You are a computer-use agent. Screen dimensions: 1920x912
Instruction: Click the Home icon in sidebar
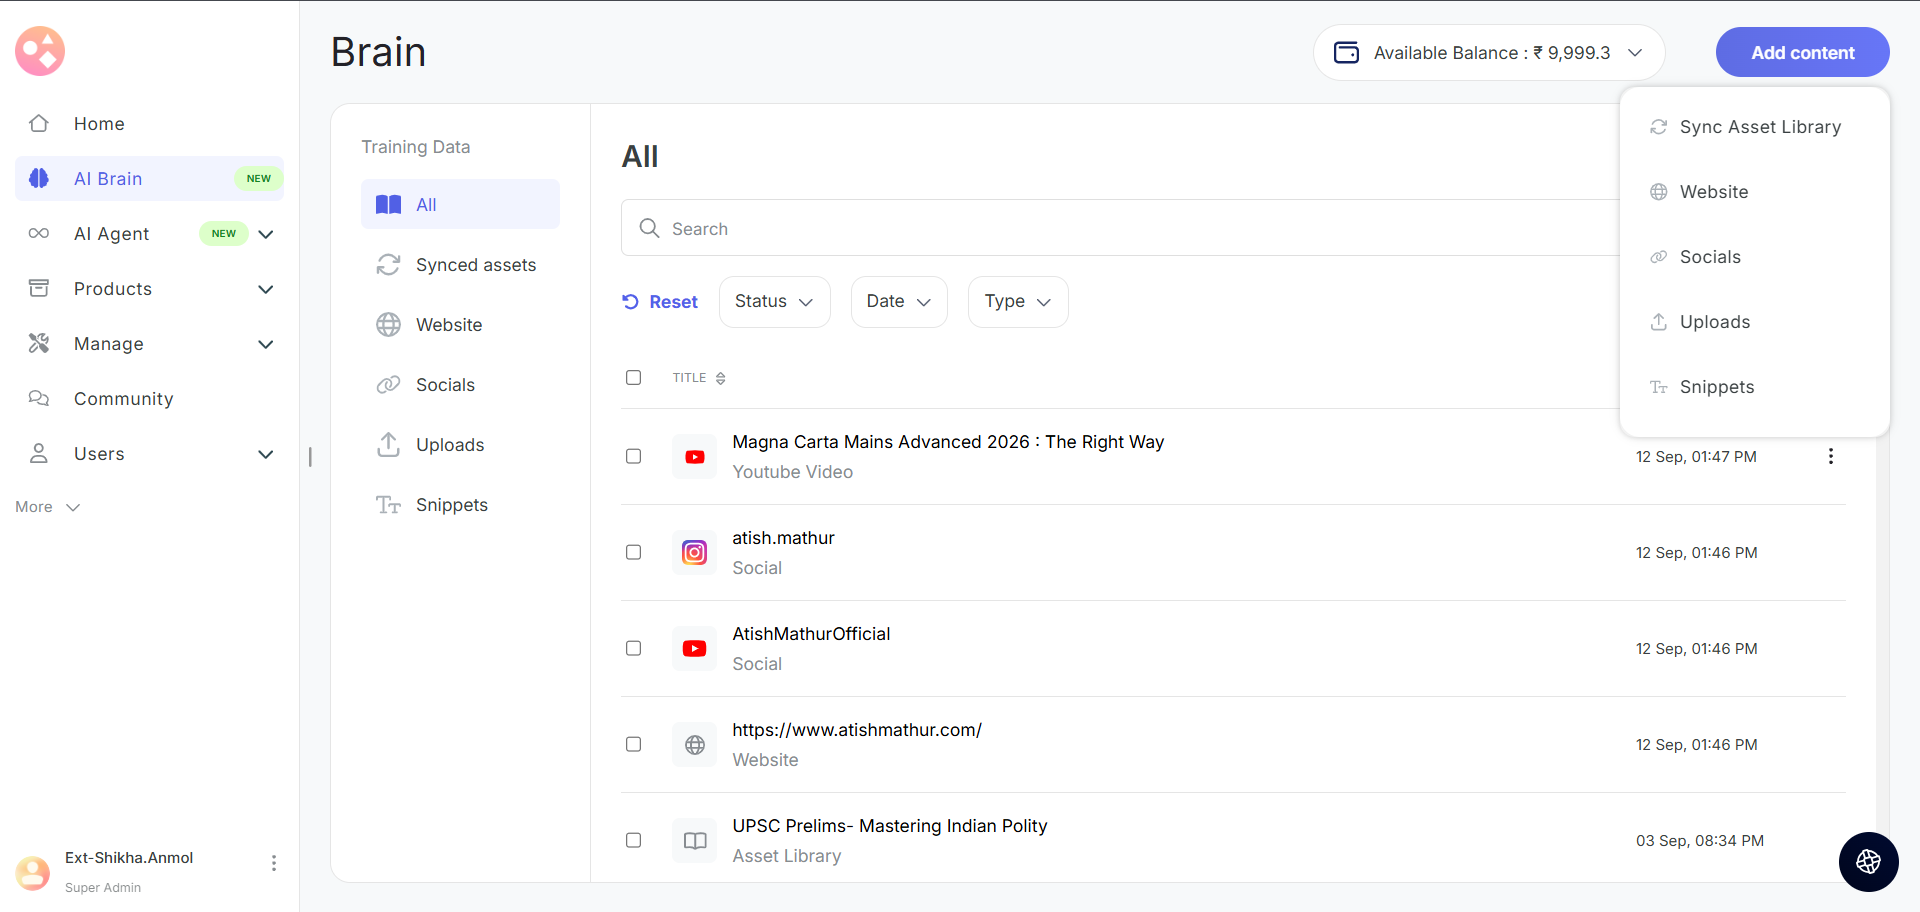pyautogui.click(x=39, y=124)
